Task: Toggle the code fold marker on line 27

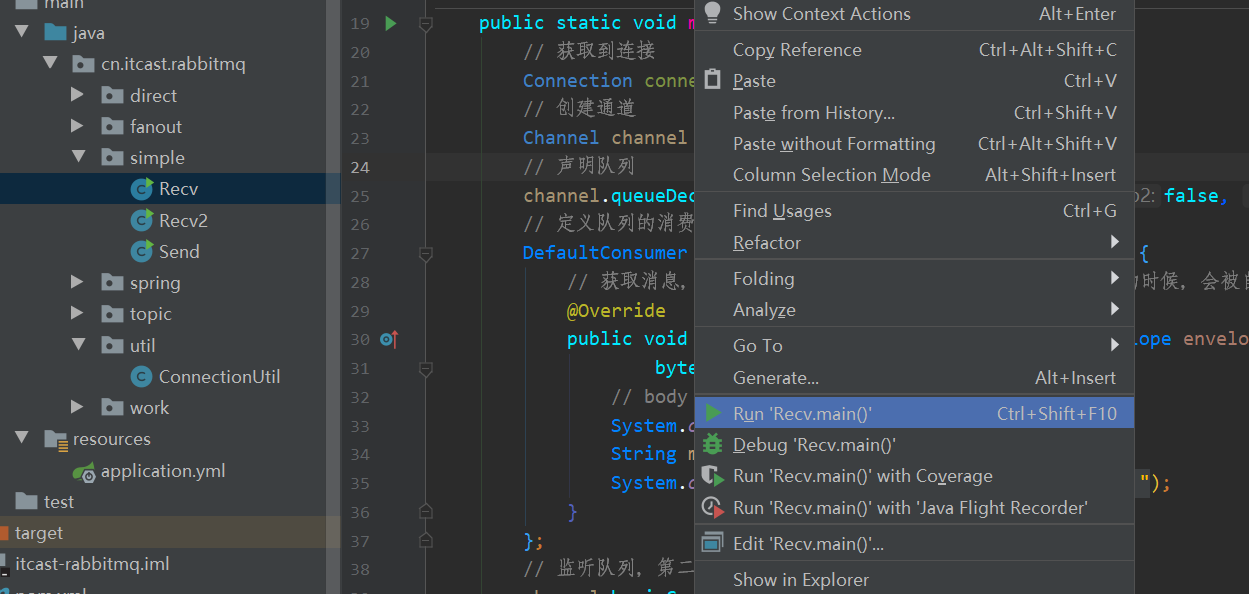Action: [x=425, y=253]
